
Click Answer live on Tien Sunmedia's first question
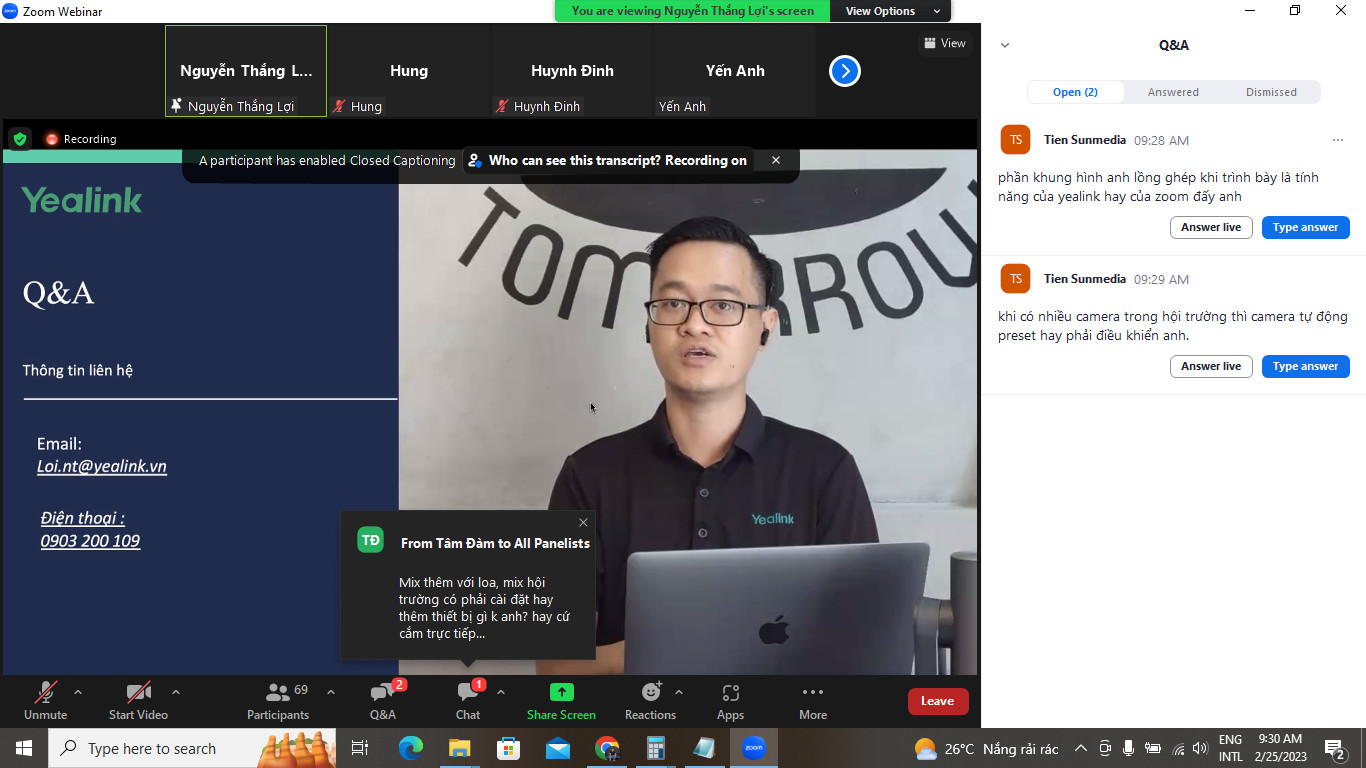[1211, 227]
